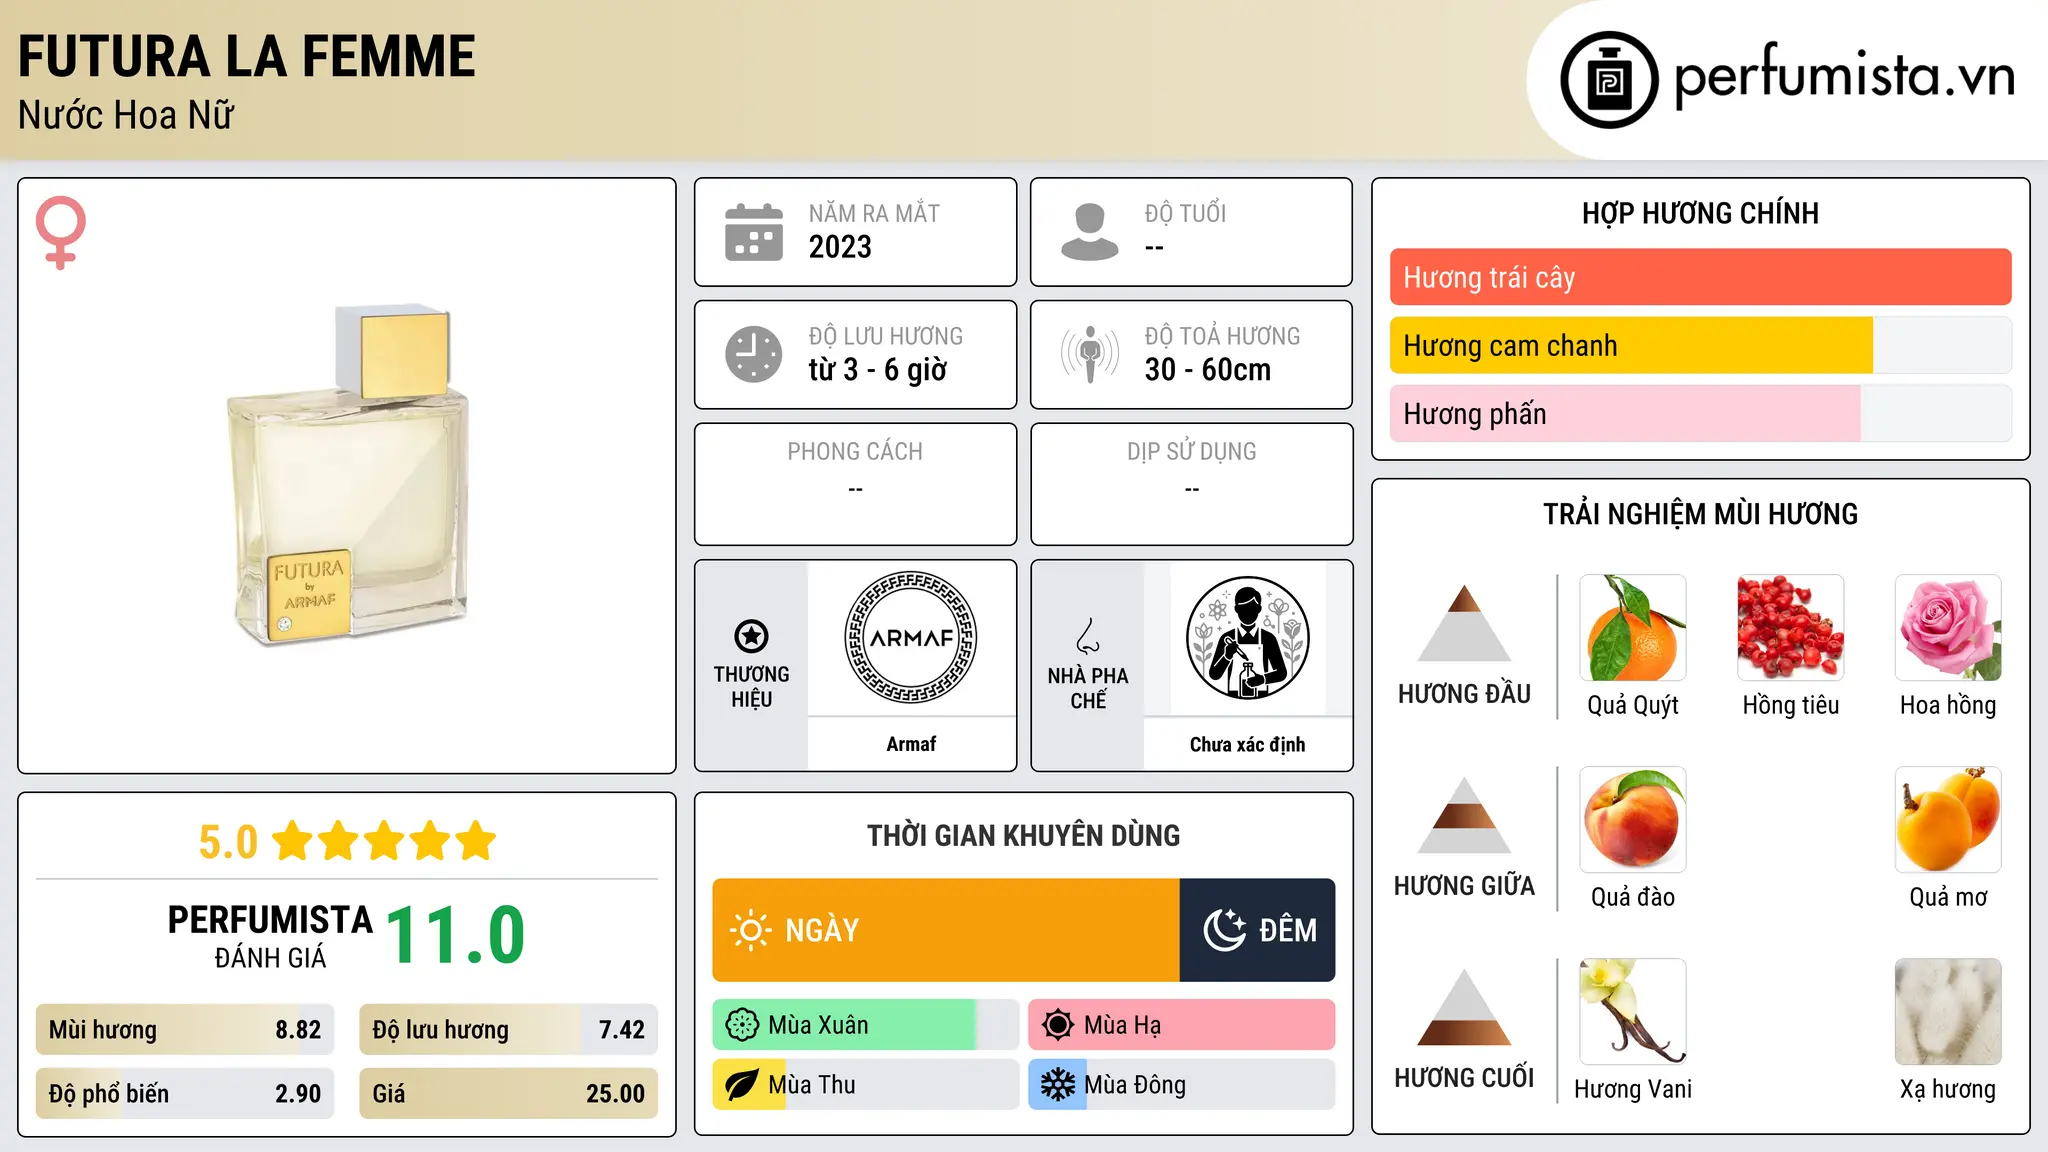Click the sillage value 30 - 60cm
Image resolution: width=2048 pixels, height=1152 pixels.
tap(1207, 370)
